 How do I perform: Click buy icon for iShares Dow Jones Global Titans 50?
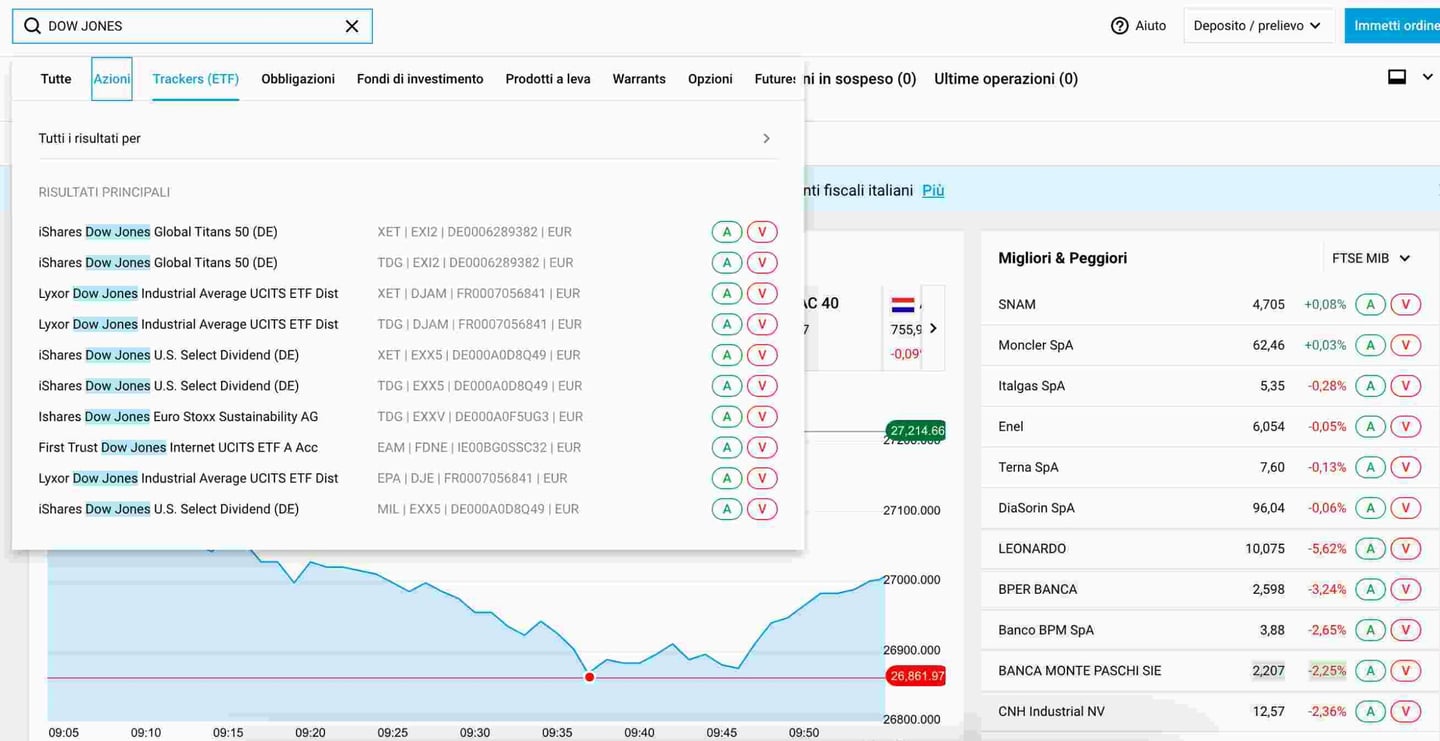click(x=727, y=231)
